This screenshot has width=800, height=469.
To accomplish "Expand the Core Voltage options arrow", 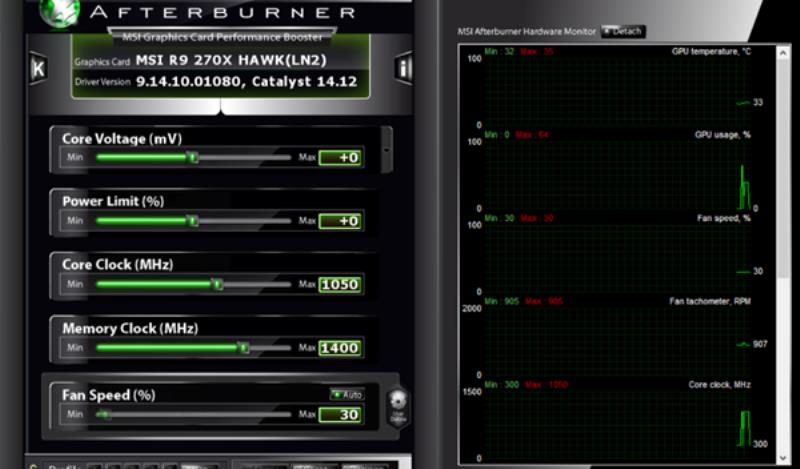I will (386, 150).
